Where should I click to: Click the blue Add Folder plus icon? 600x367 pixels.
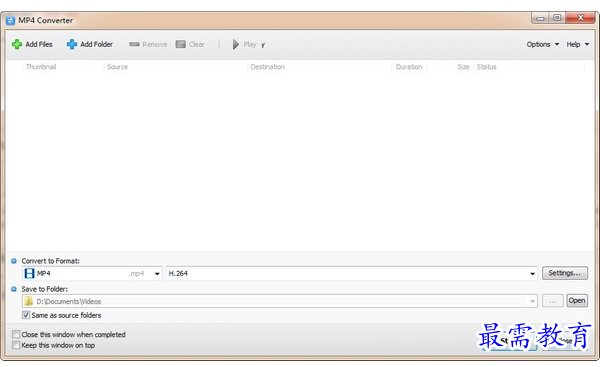click(72, 44)
